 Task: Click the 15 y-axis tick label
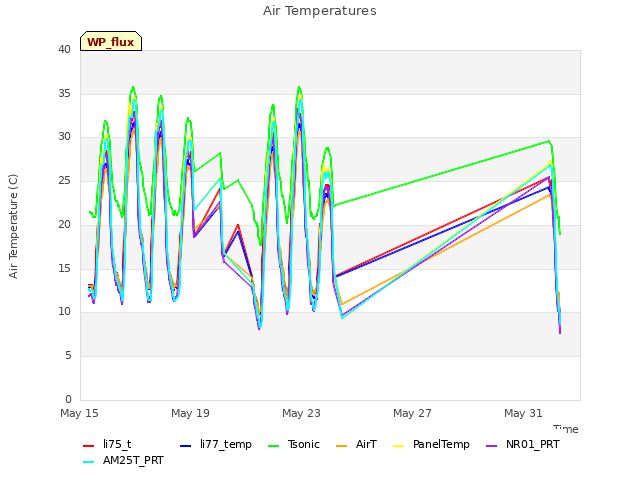click(x=64, y=268)
